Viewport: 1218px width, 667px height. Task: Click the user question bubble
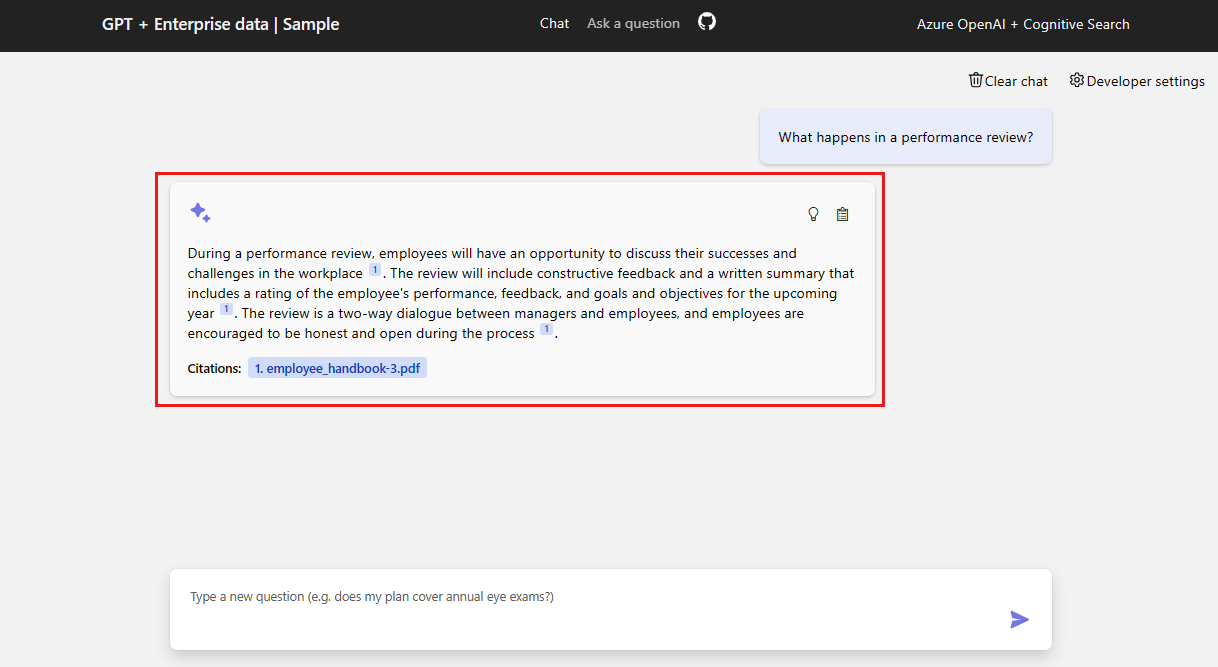906,137
